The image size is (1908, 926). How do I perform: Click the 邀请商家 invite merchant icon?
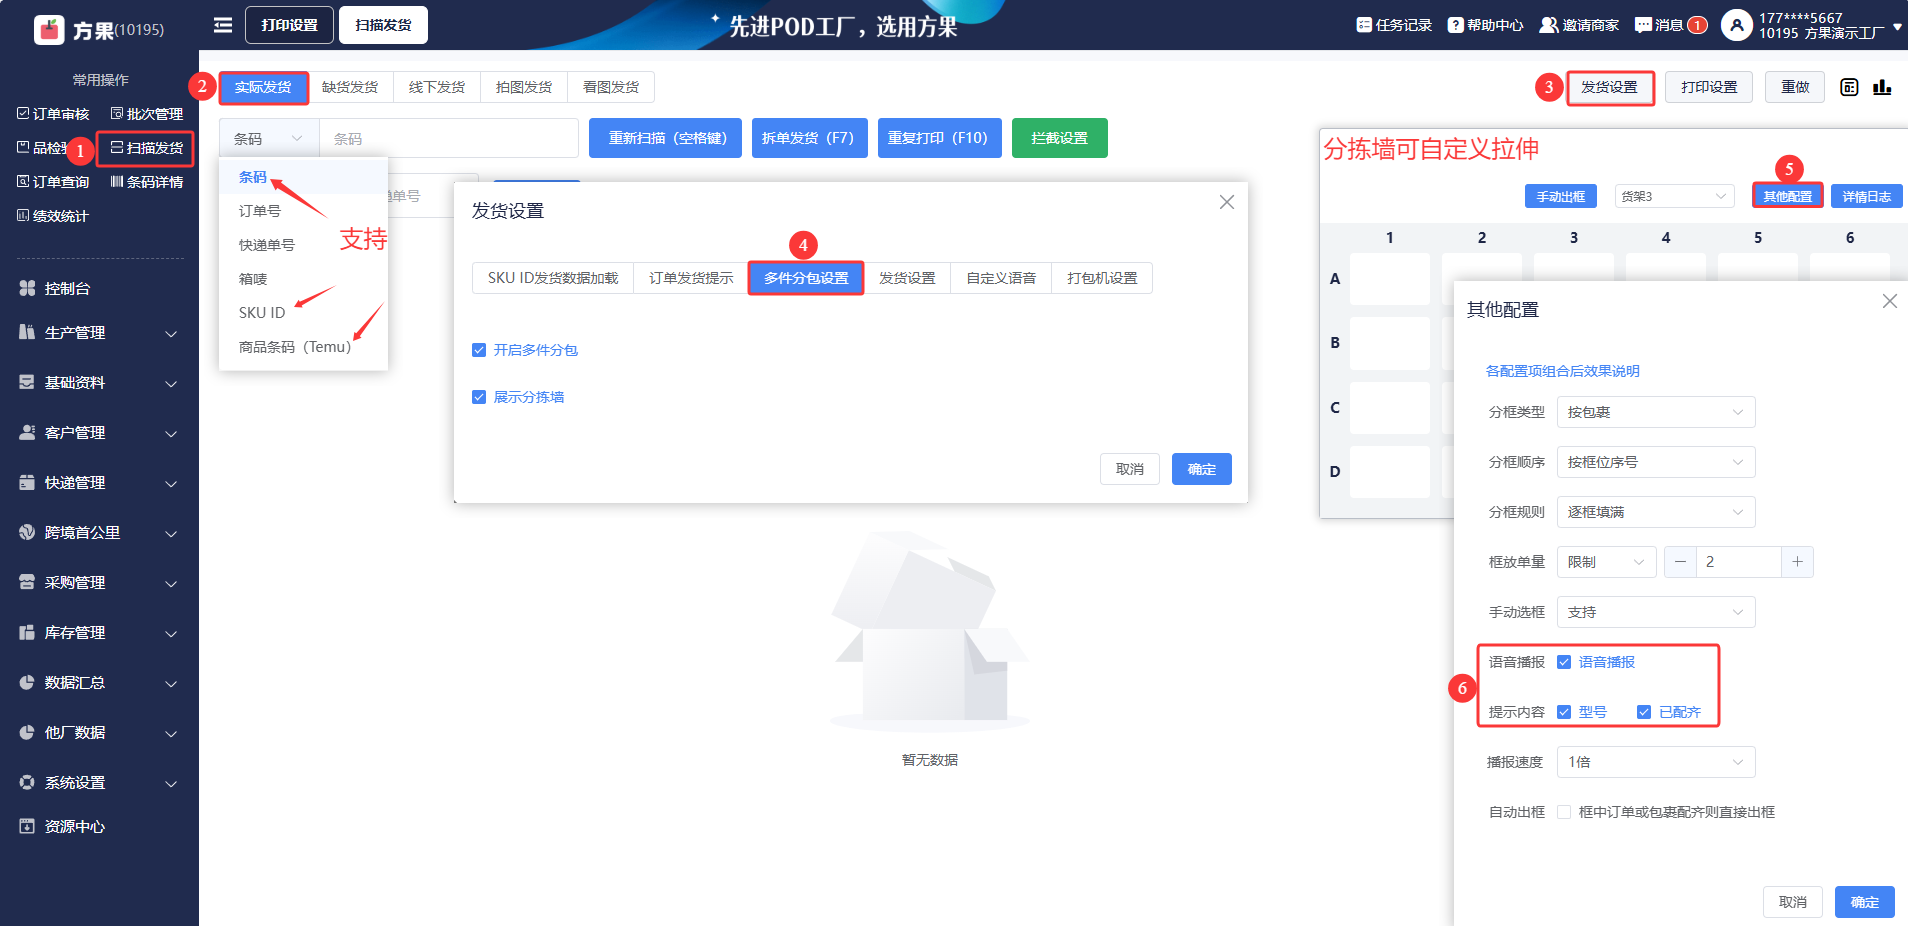coord(1549,25)
